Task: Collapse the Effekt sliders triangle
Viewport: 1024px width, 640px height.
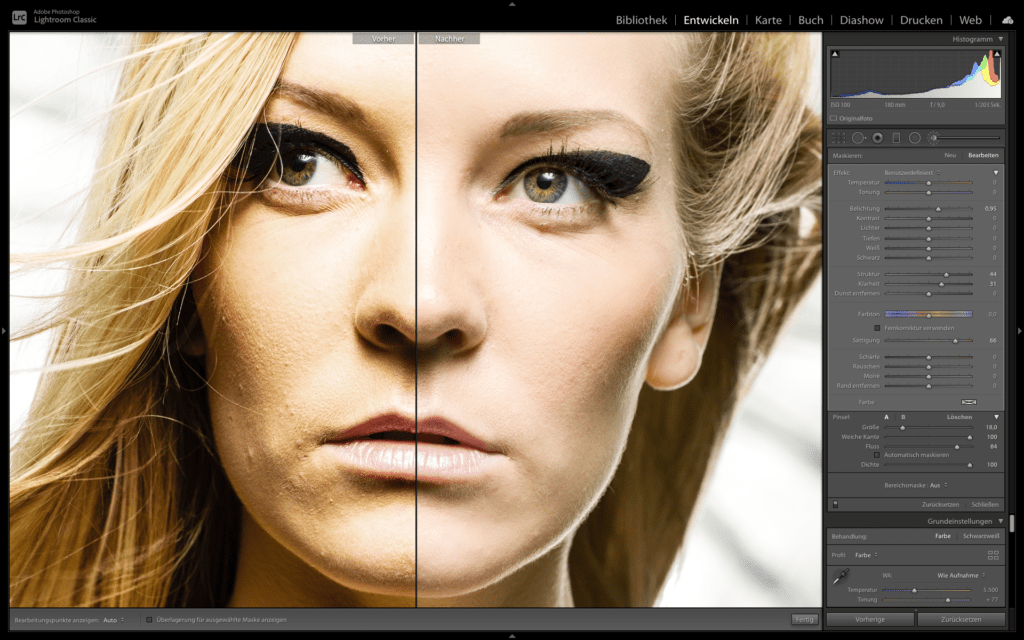Action: click(x=996, y=172)
